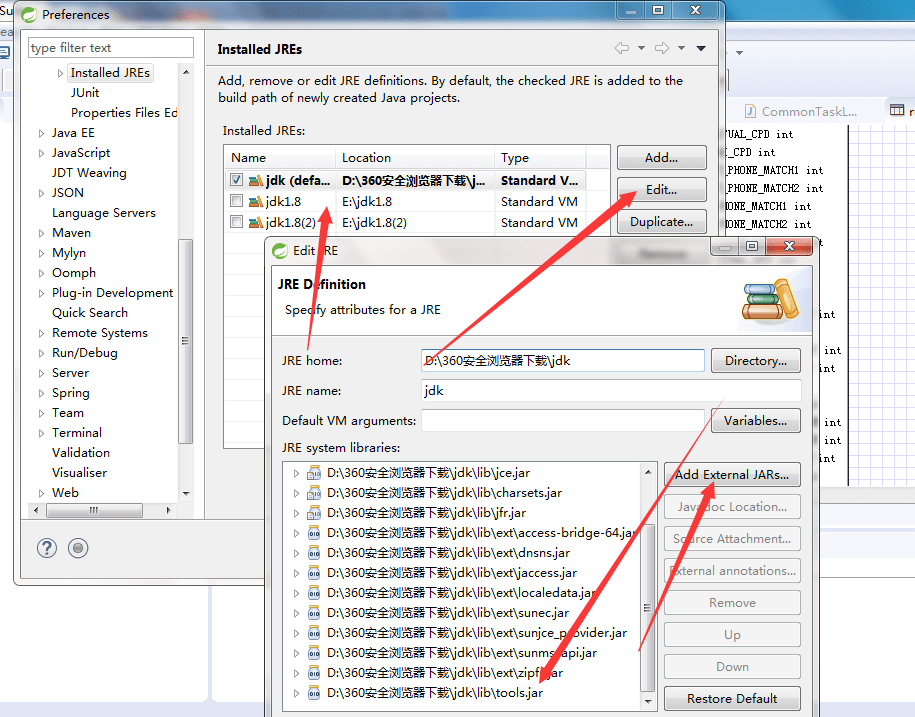Click the jar icon next to charsets.jar
Viewport: 915px width, 717px height.
coord(315,491)
